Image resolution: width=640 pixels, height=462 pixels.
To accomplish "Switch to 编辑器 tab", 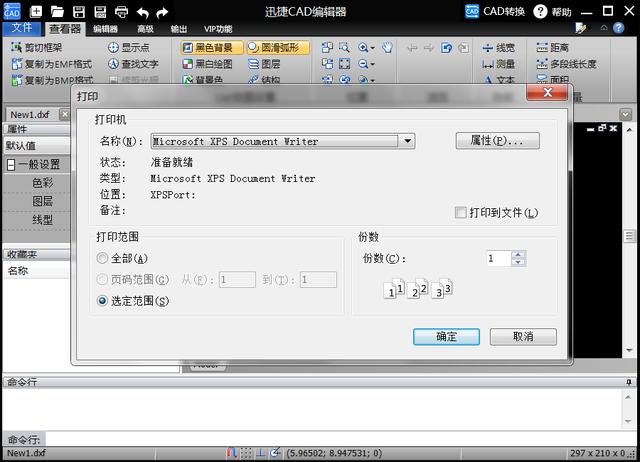I will click(x=105, y=29).
